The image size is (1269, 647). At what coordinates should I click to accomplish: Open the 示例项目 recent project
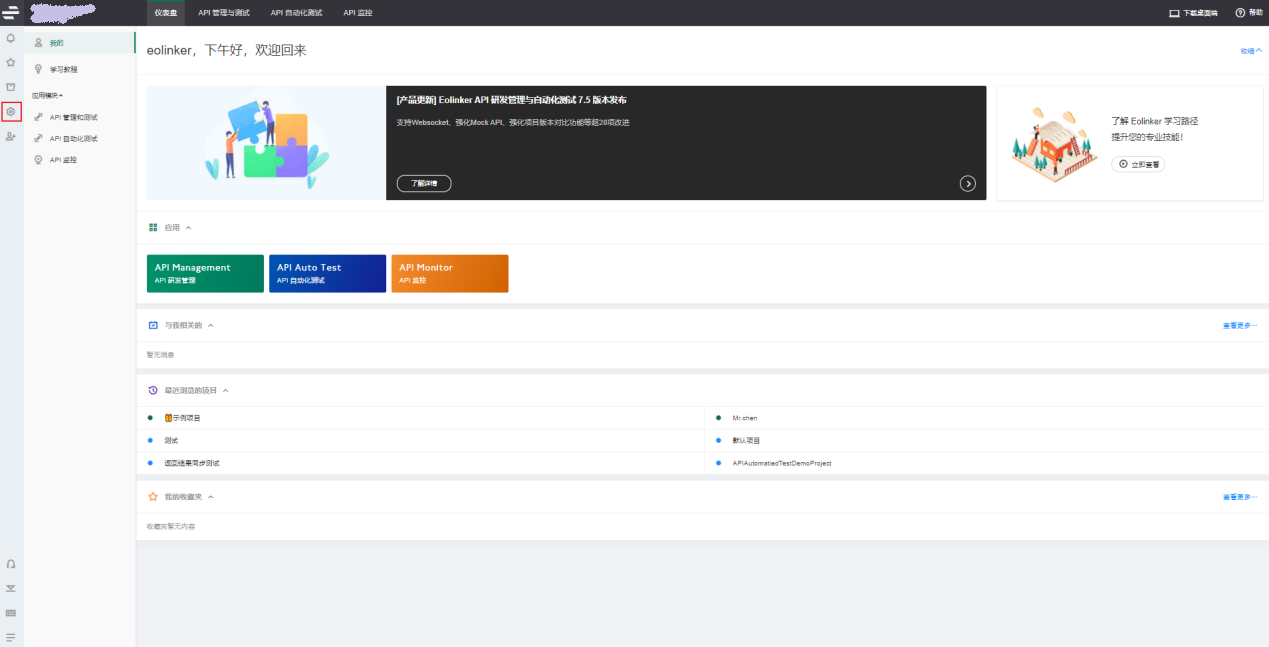point(183,418)
